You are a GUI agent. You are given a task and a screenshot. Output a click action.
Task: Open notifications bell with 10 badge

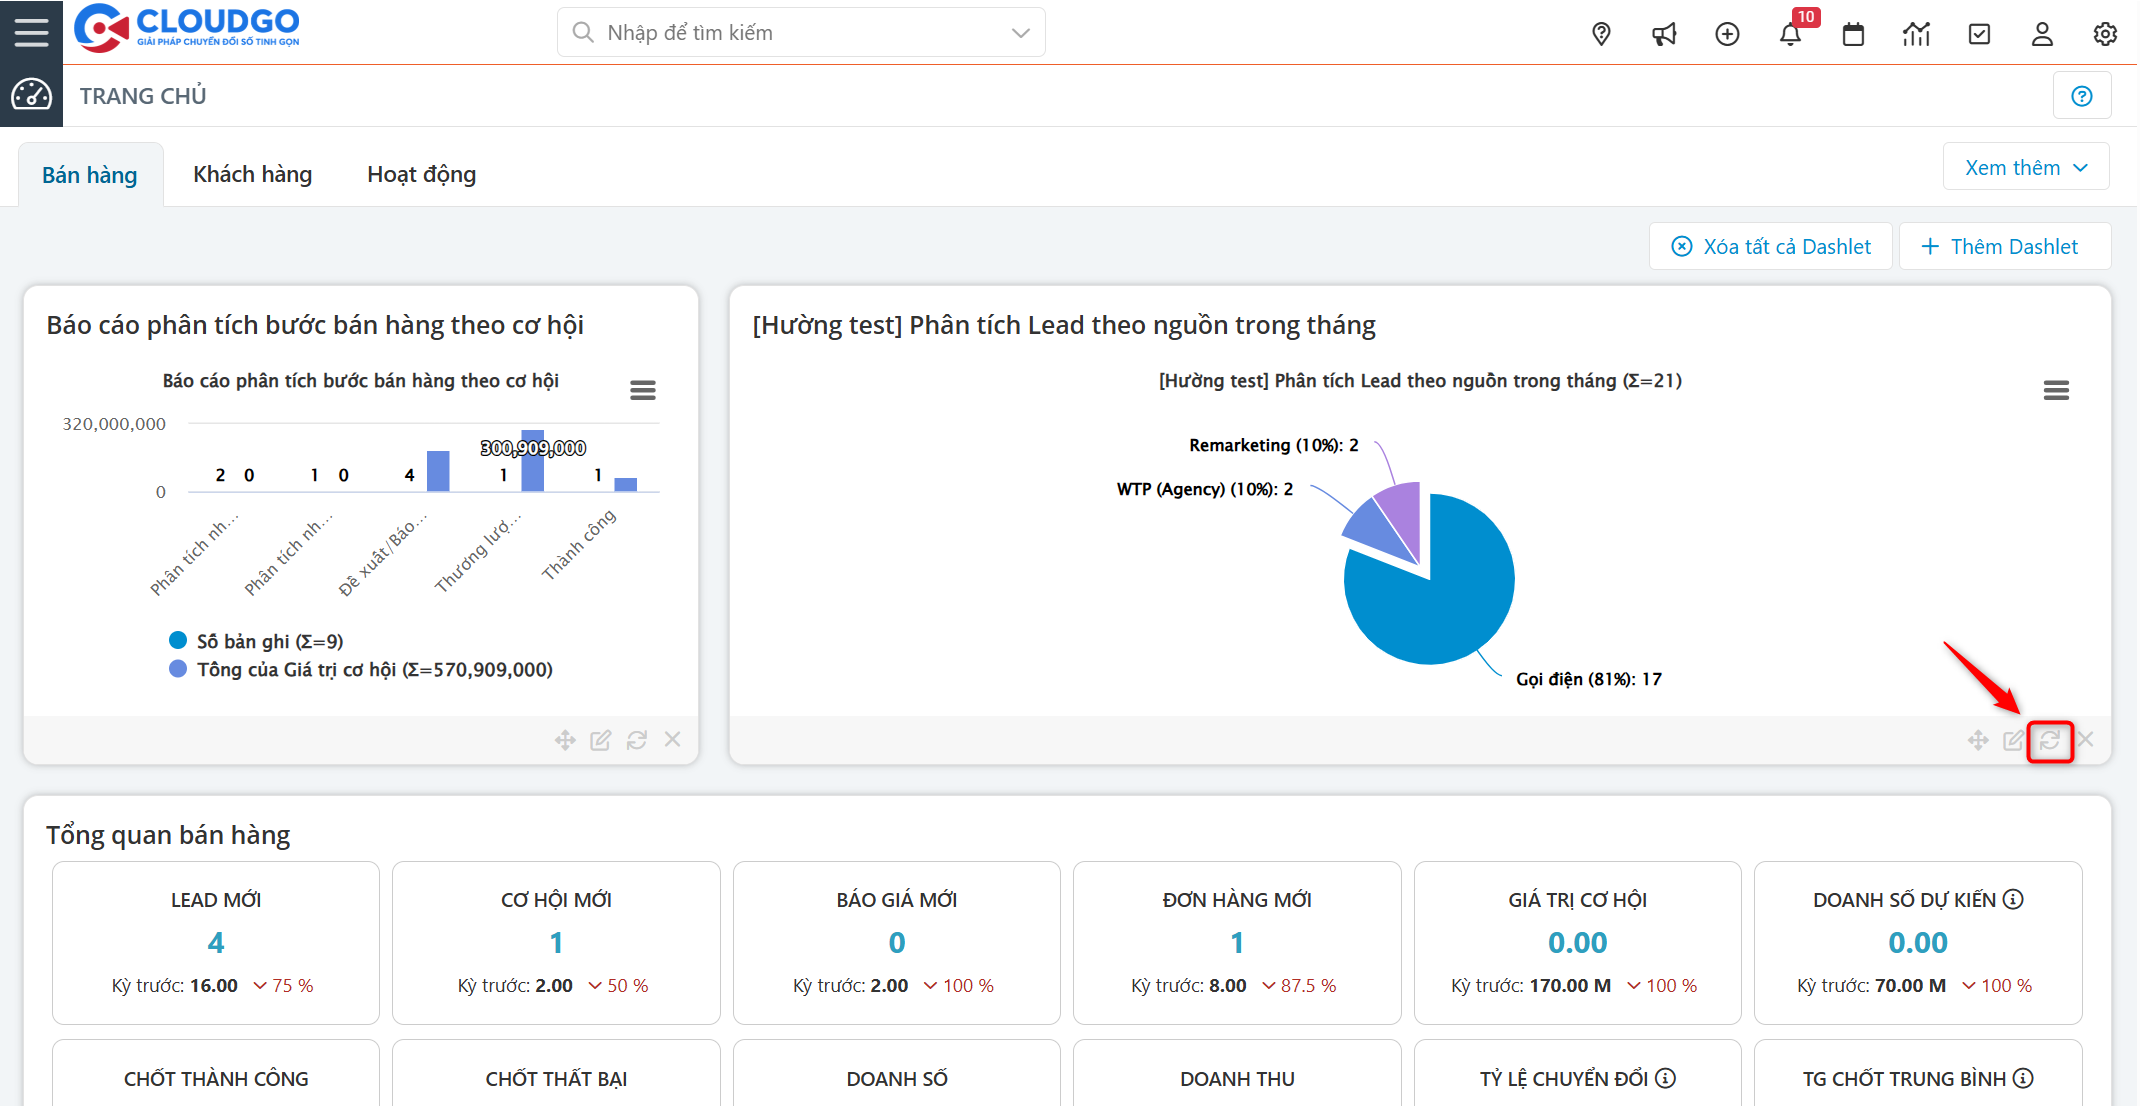coord(1790,34)
